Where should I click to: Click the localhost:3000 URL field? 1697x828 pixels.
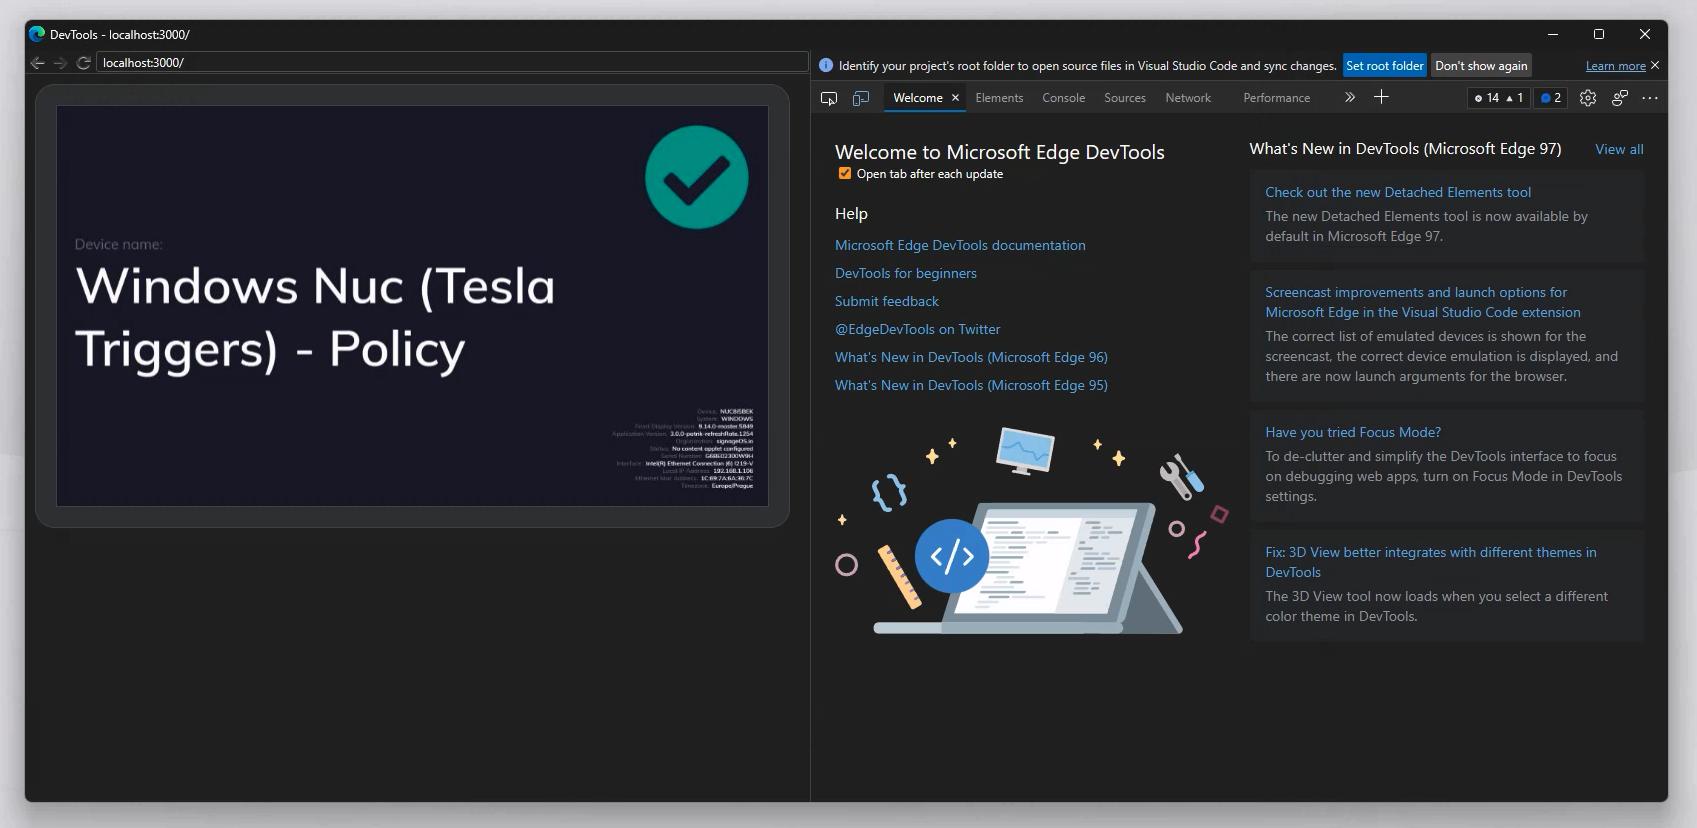450,63
